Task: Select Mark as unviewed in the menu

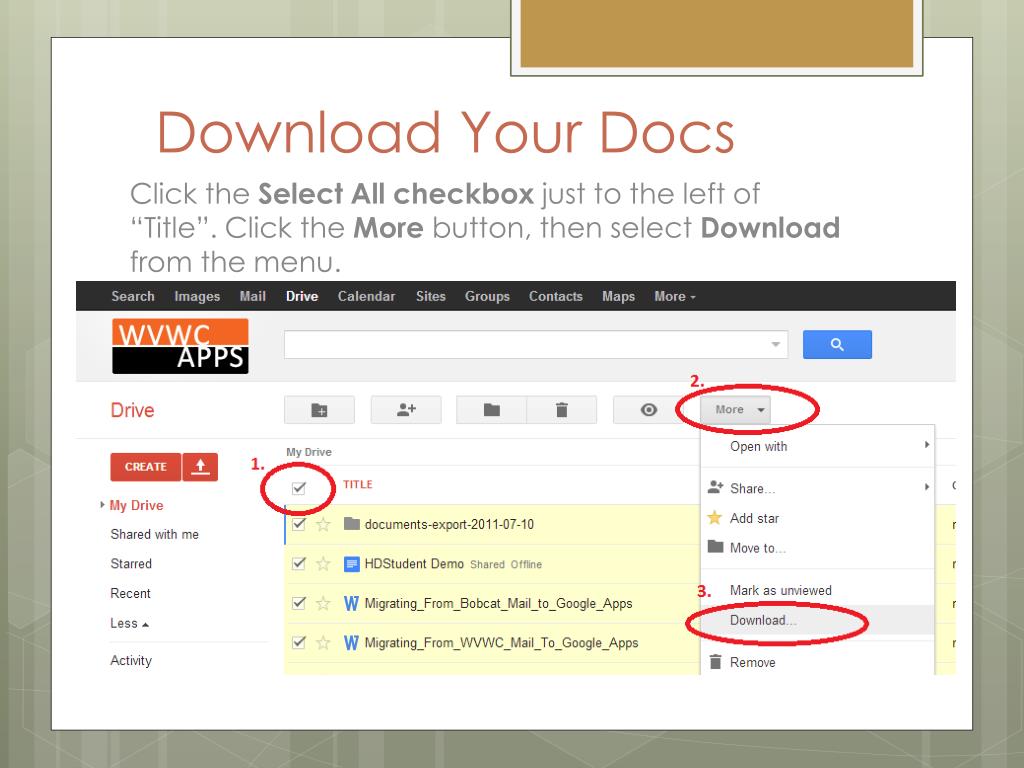Action: (818, 590)
